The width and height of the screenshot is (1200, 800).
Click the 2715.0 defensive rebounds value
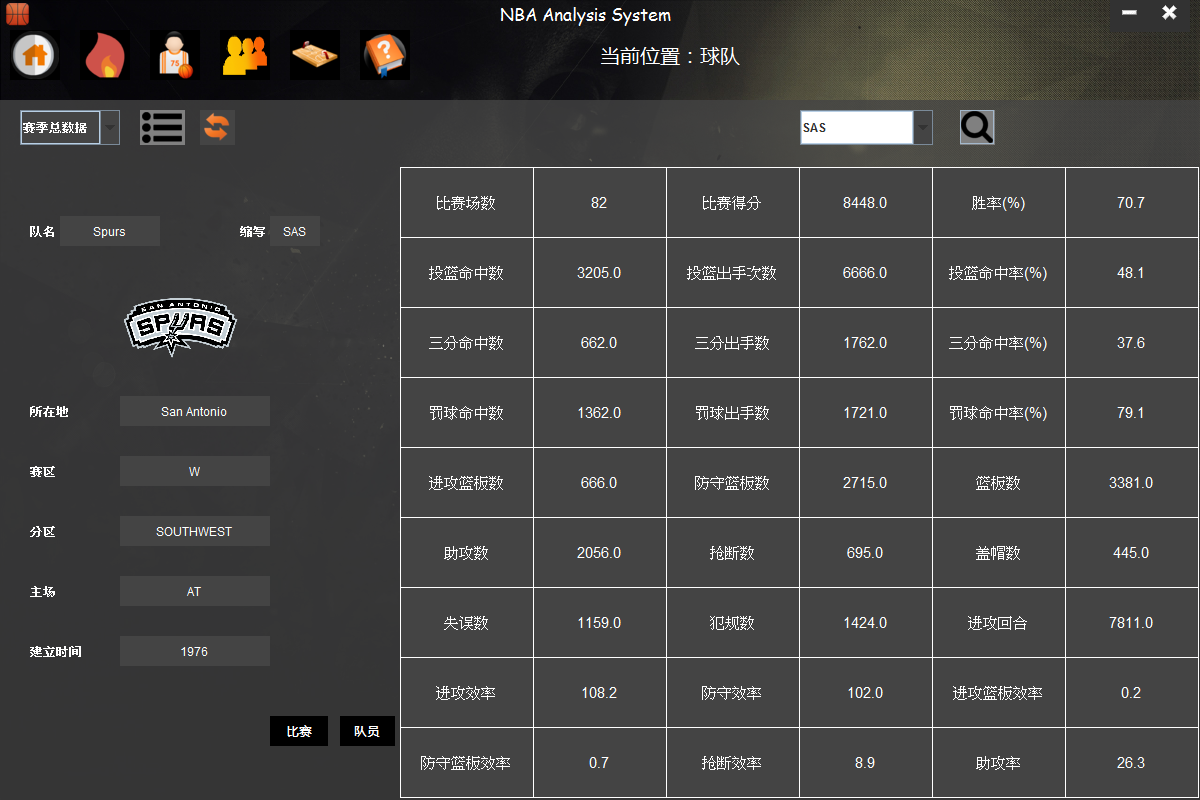click(x=866, y=483)
